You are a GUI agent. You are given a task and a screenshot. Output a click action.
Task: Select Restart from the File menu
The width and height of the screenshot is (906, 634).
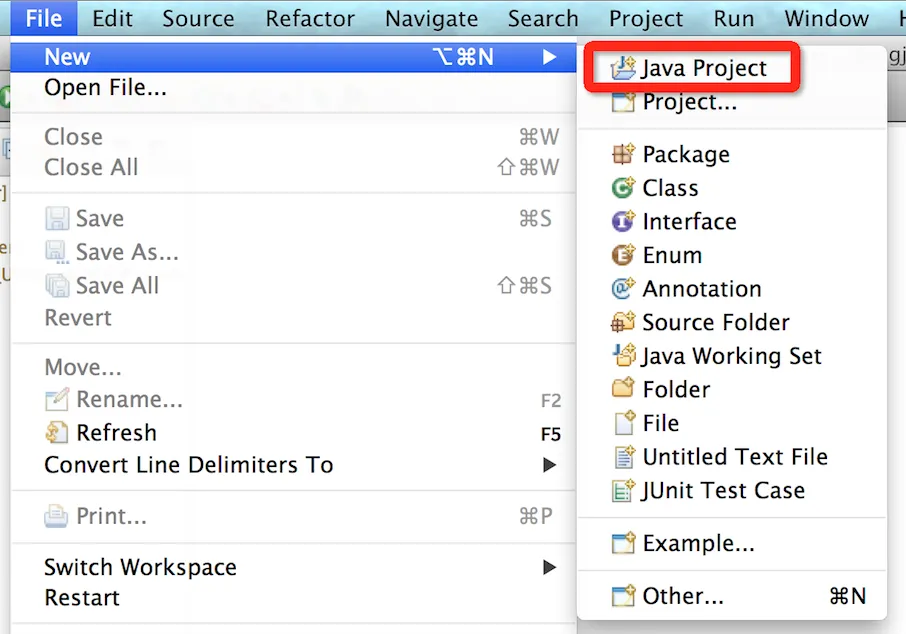pos(82,598)
